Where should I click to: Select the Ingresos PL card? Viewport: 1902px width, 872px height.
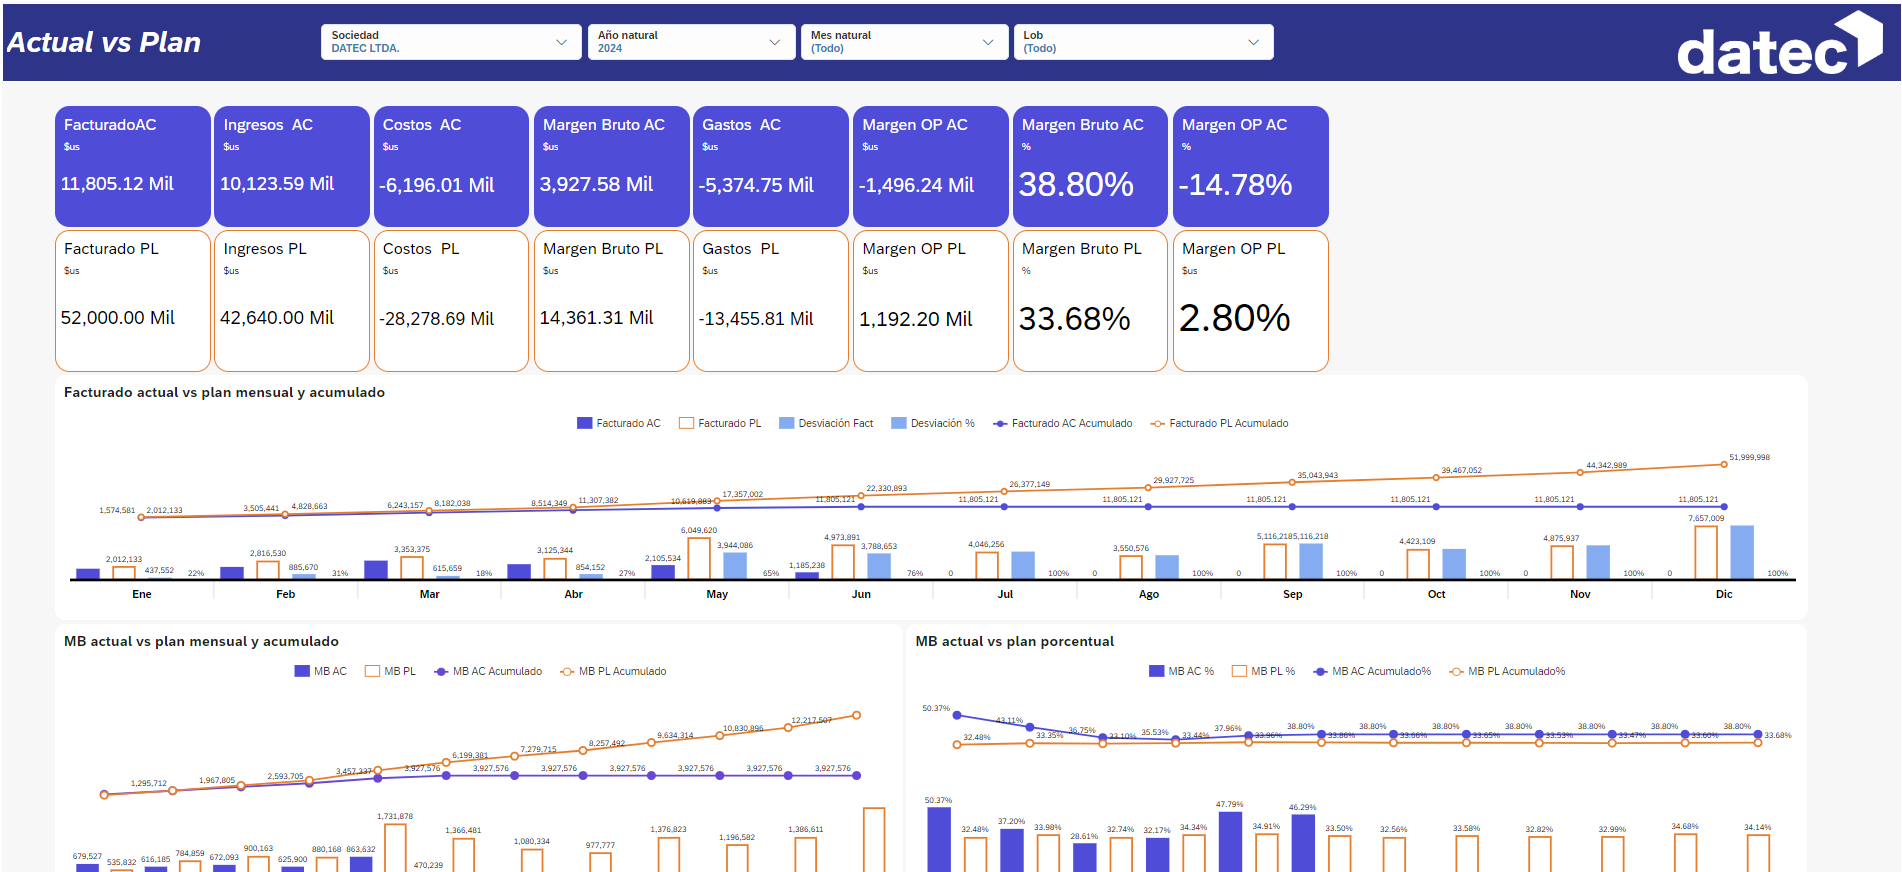(x=292, y=301)
